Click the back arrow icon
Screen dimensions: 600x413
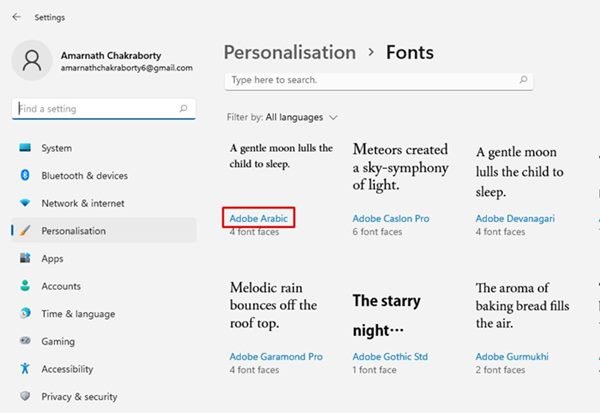pyautogui.click(x=16, y=17)
